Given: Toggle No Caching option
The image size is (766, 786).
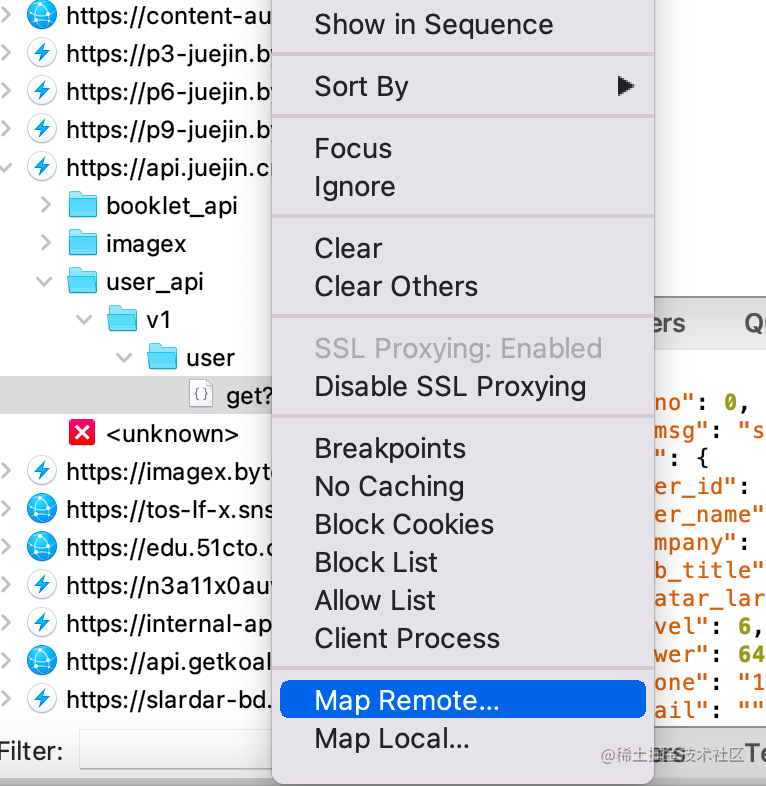Looking at the screenshot, I should coord(389,487).
